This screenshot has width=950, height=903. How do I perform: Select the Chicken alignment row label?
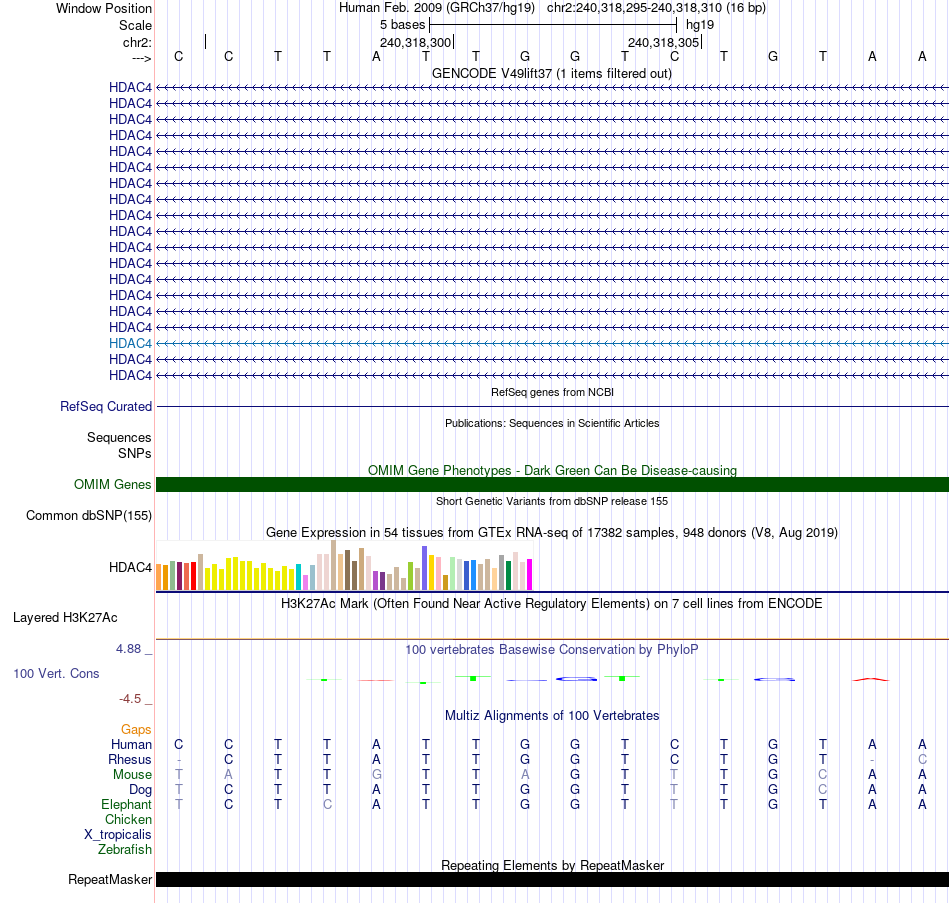[x=128, y=819]
